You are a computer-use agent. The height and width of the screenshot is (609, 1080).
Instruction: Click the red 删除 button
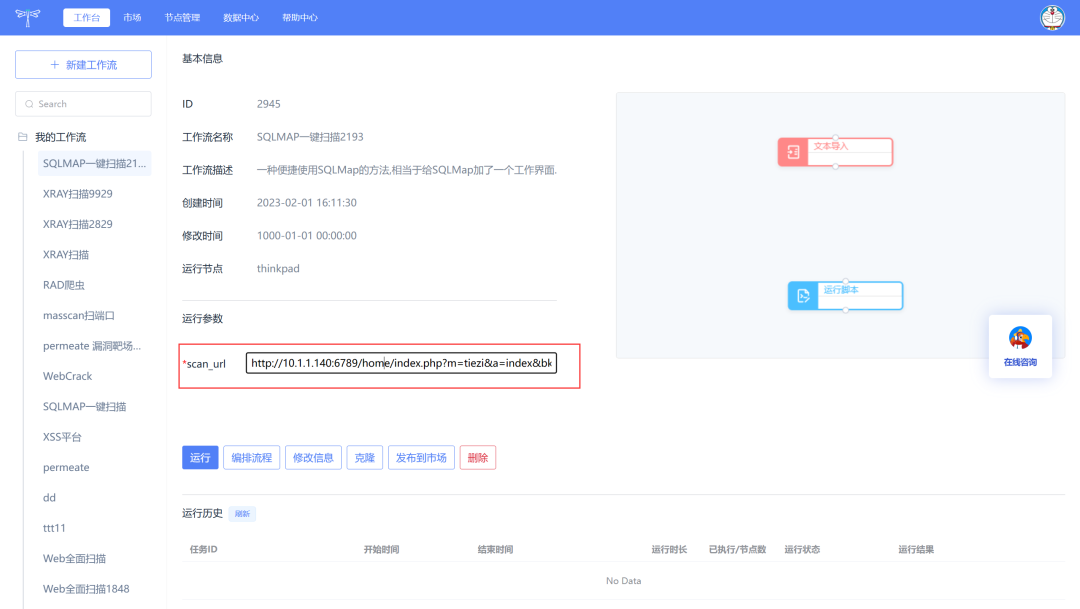pyautogui.click(x=477, y=458)
